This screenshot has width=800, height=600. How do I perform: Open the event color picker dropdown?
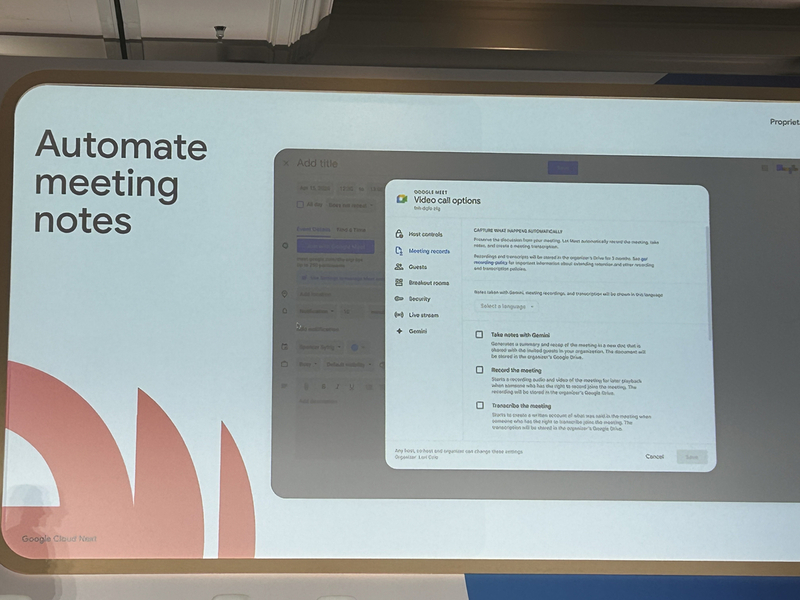[x=358, y=347]
